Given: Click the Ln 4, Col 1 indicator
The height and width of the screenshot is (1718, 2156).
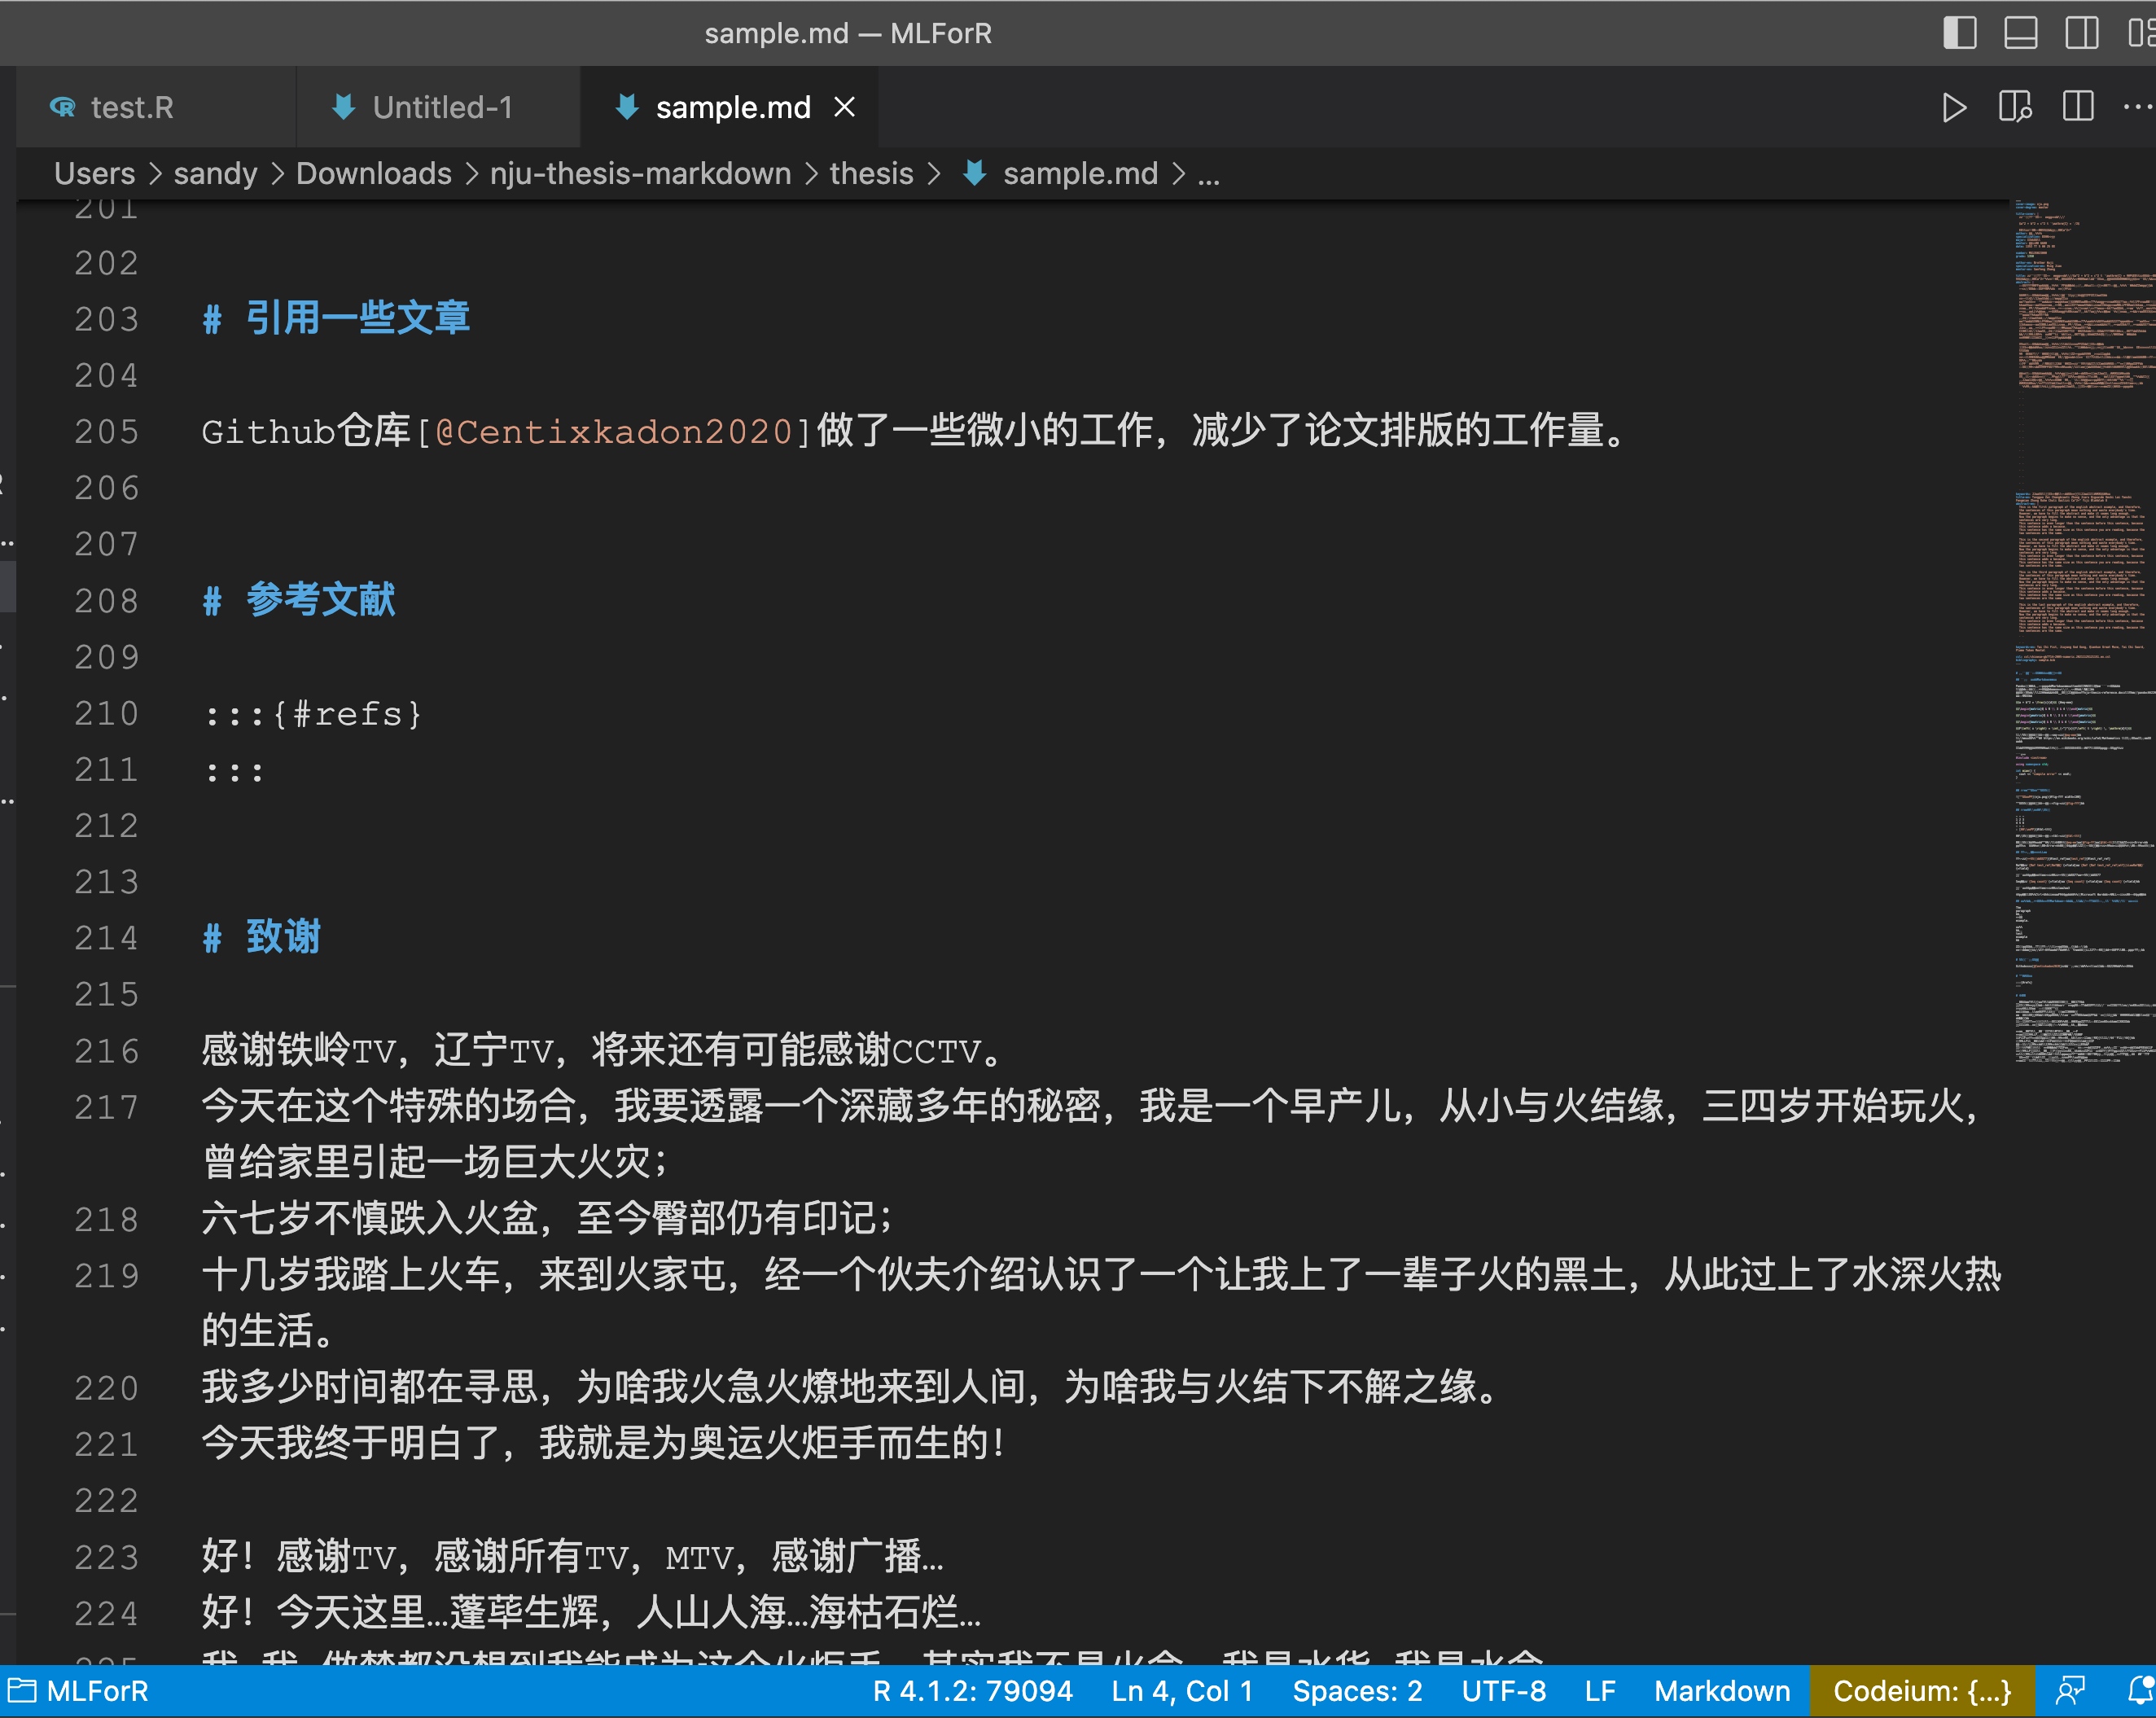Looking at the screenshot, I should click(x=1181, y=1691).
